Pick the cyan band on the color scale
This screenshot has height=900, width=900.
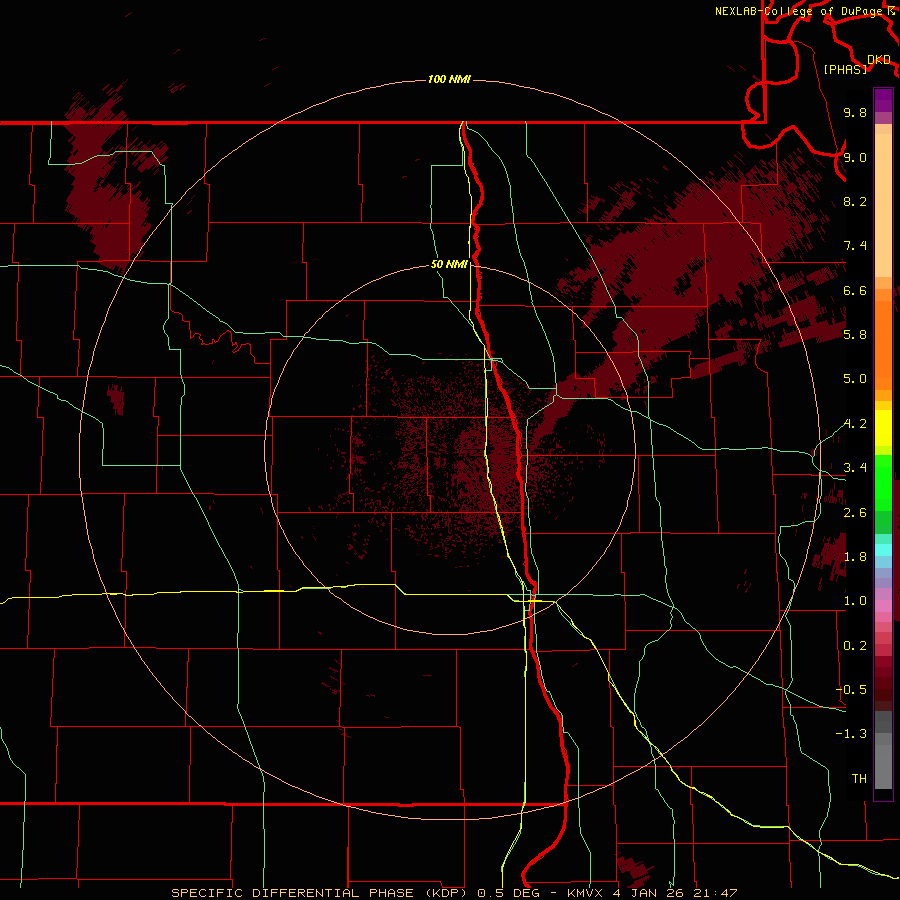click(x=883, y=550)
